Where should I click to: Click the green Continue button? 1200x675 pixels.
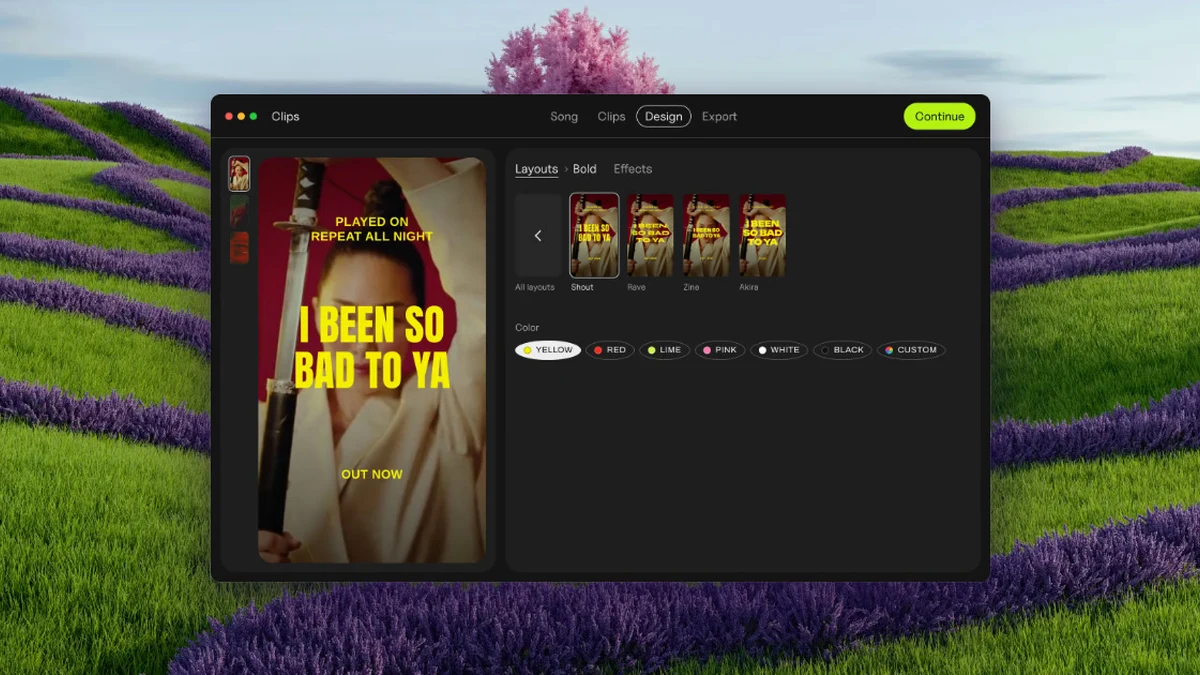(939, 116)
